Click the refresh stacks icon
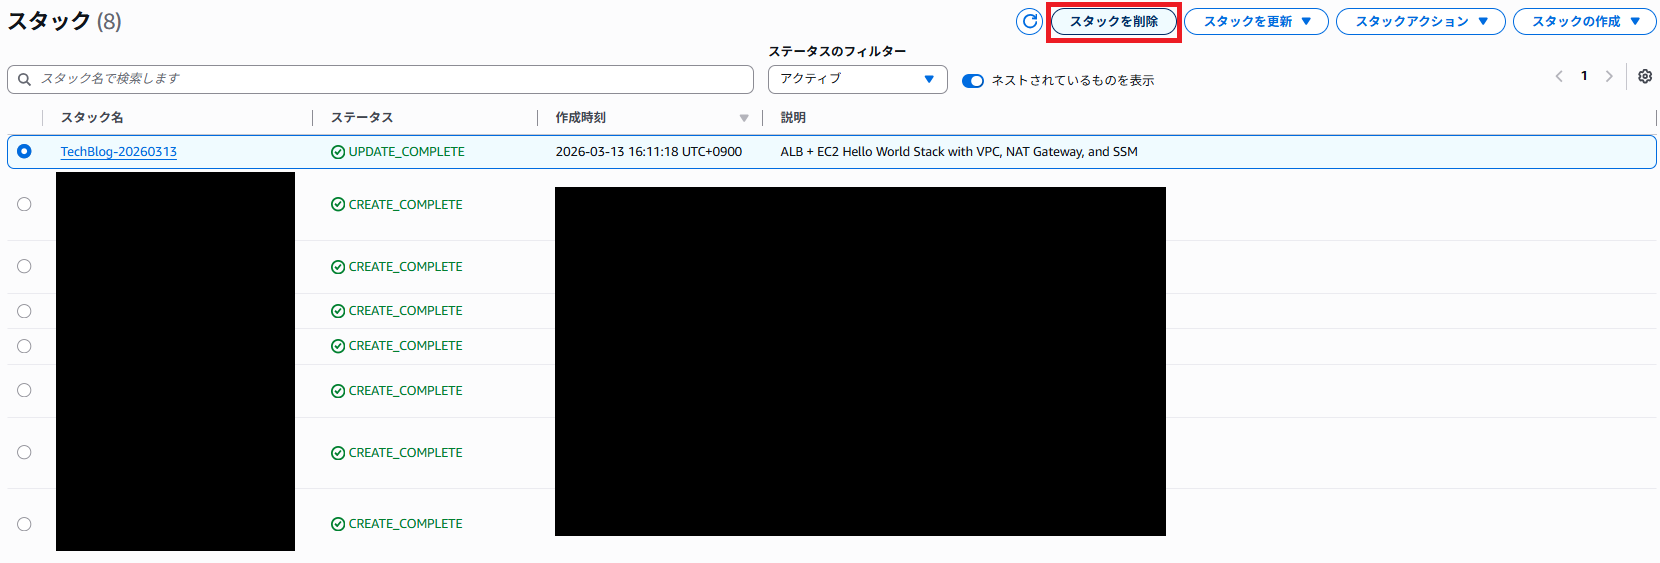 pyautogui.click(x=1029, y=21)
